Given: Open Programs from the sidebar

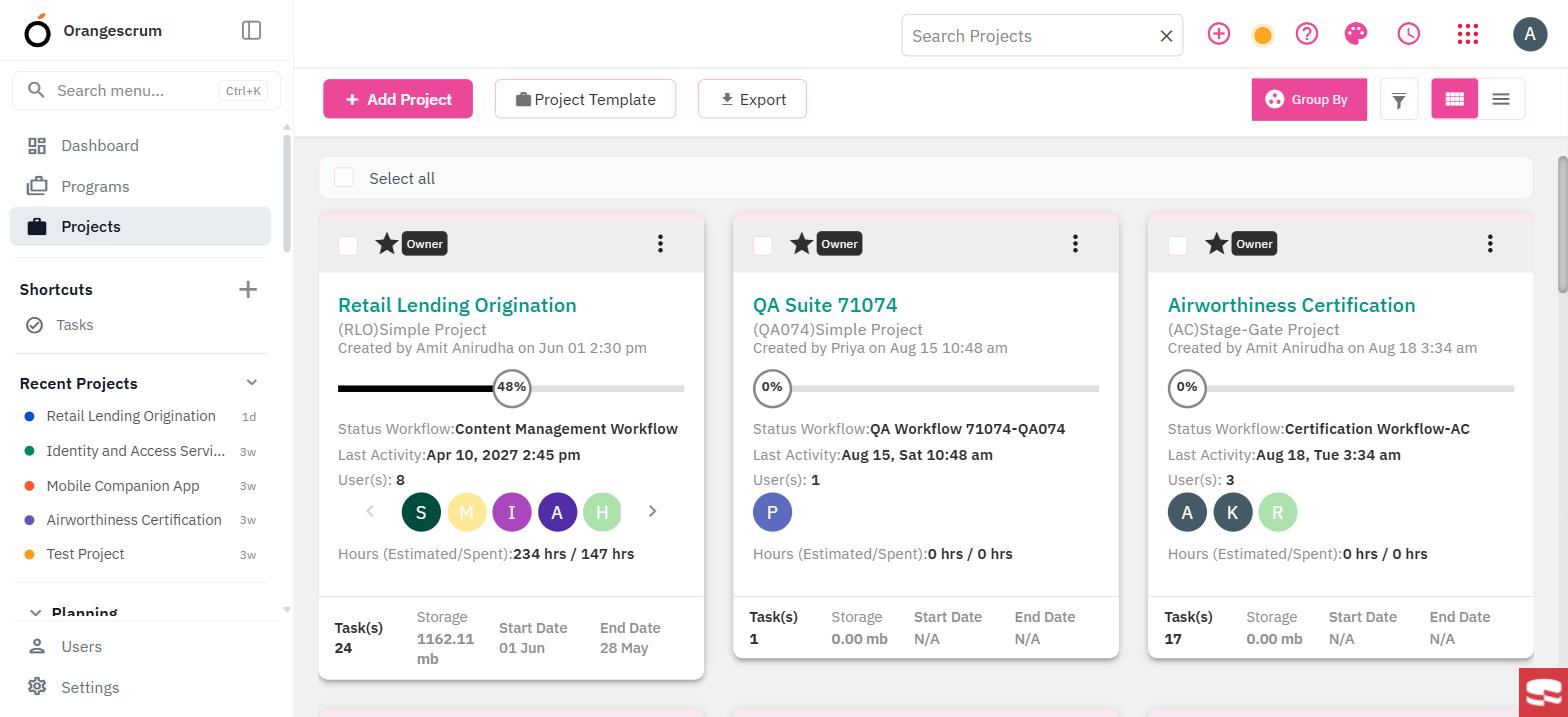Looking at the screenshot, I should tap(140, 186).
